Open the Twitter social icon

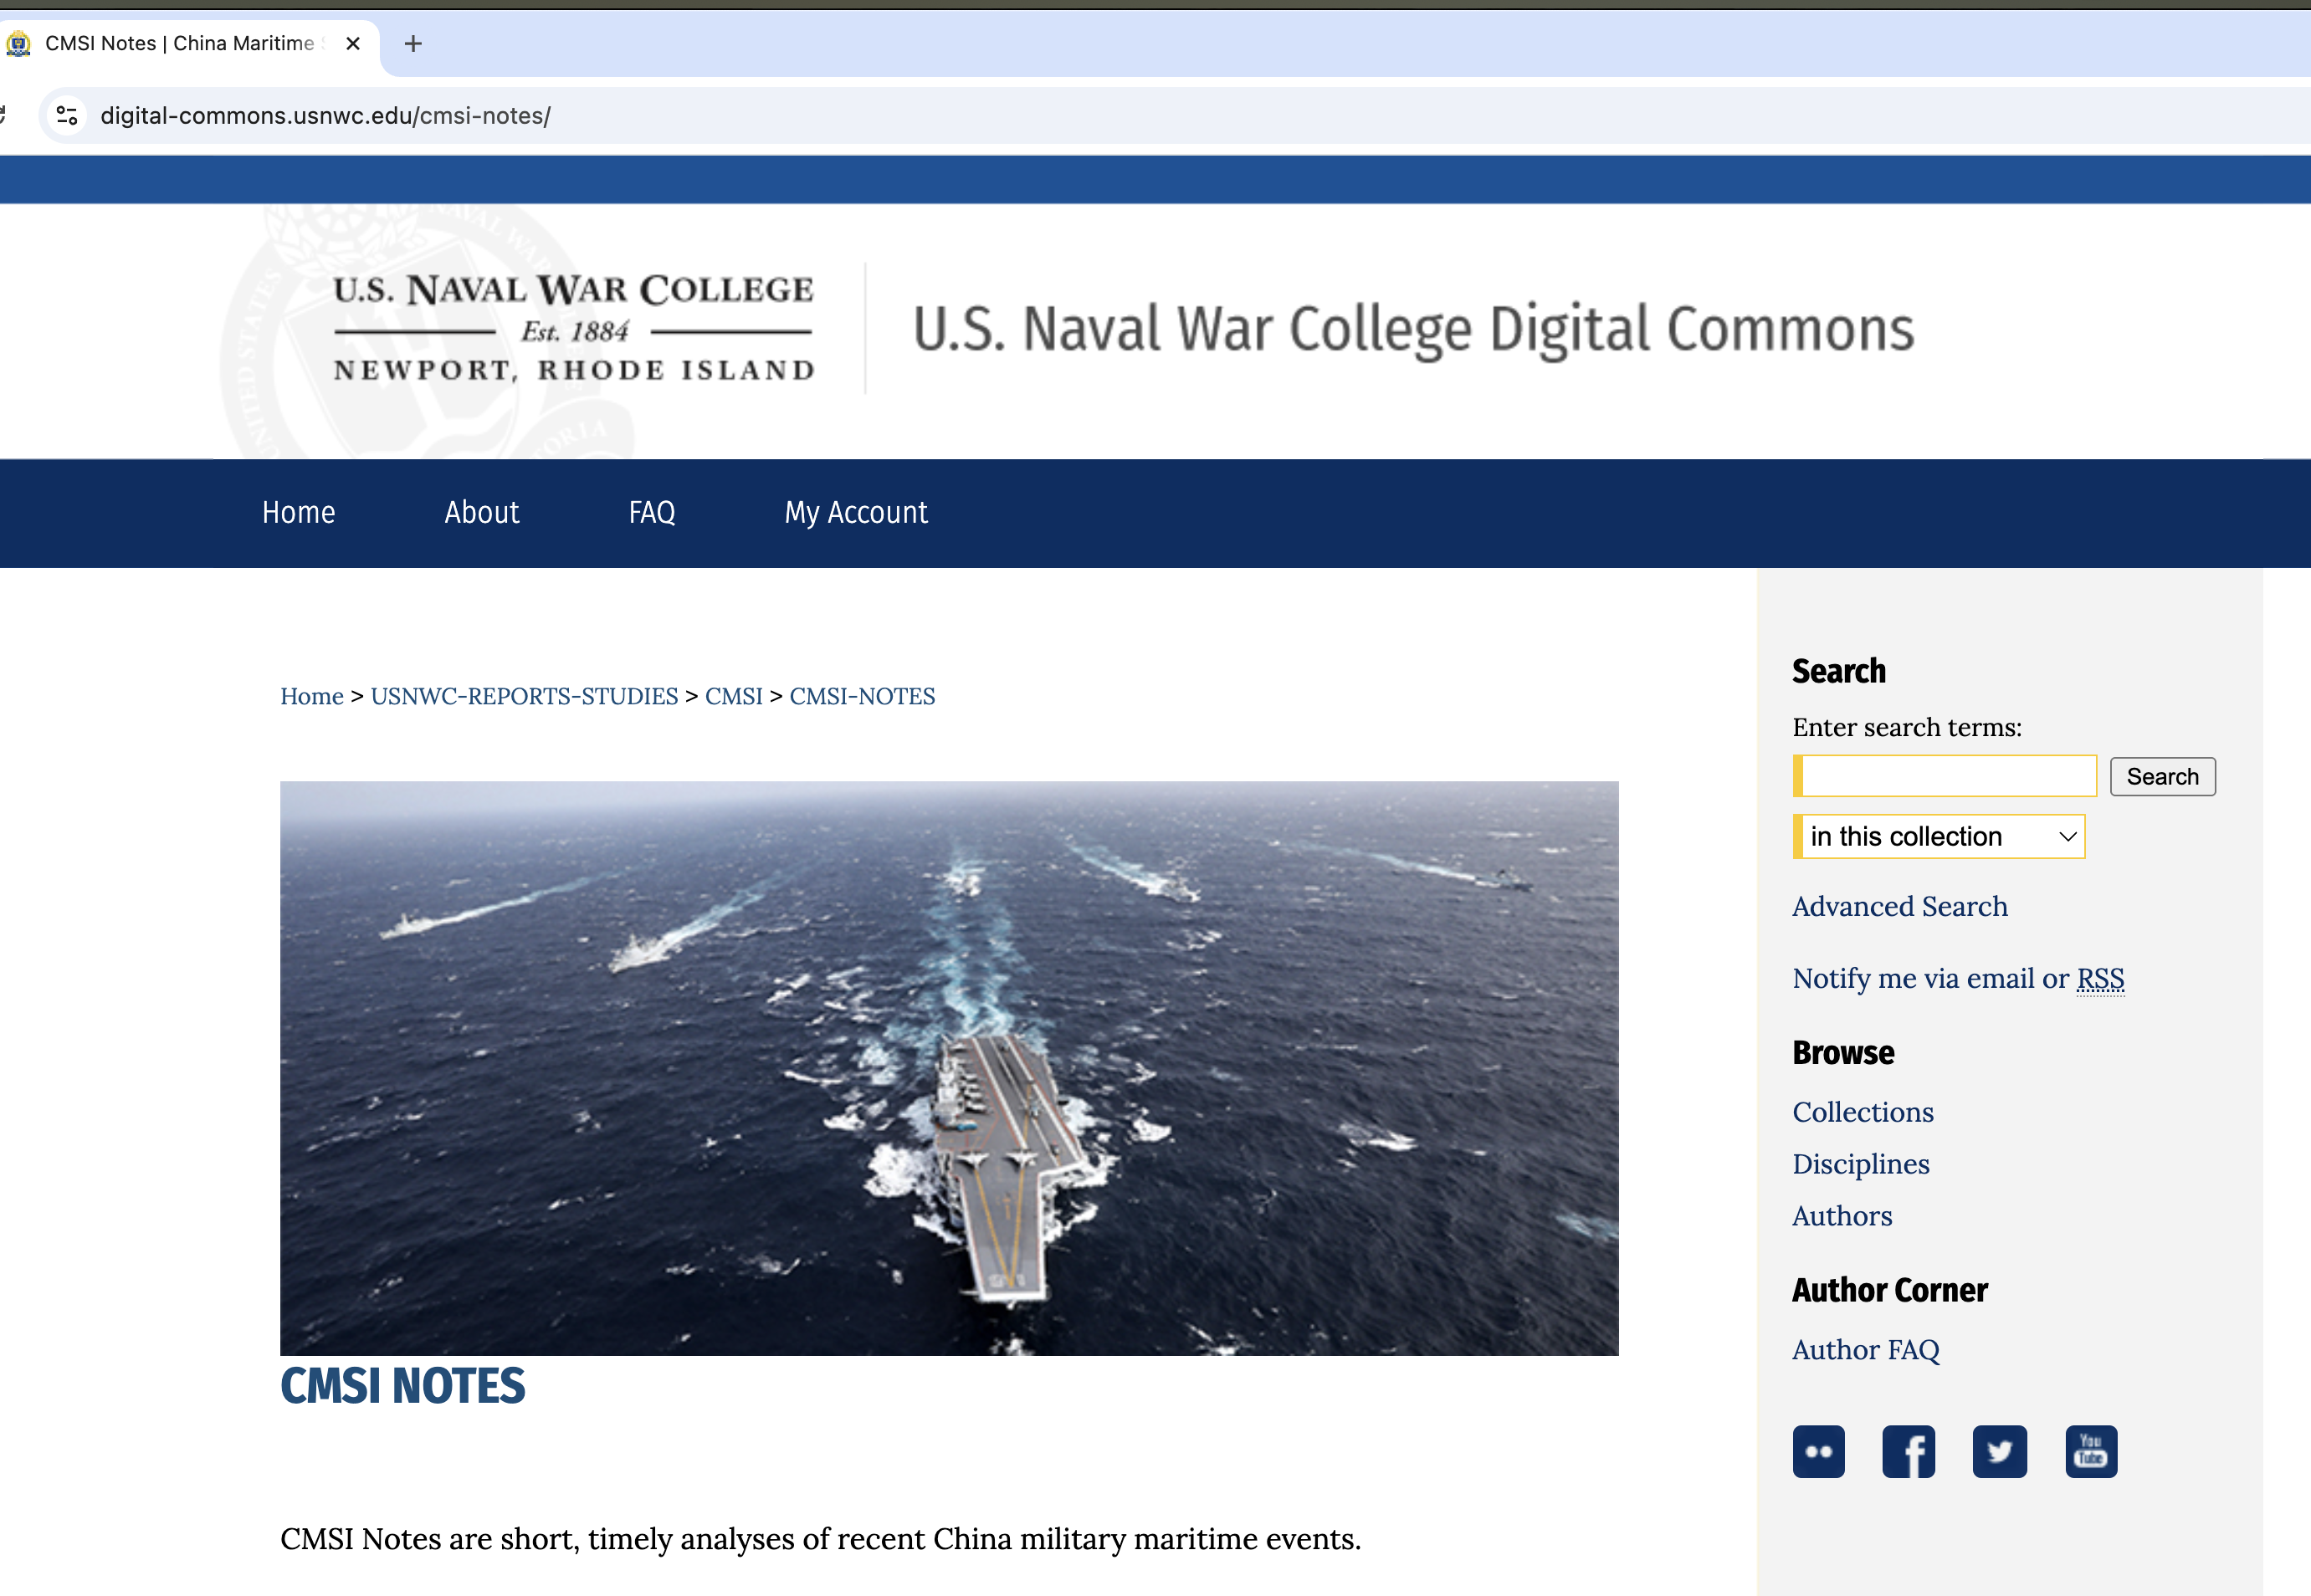coord(1999,1451)
